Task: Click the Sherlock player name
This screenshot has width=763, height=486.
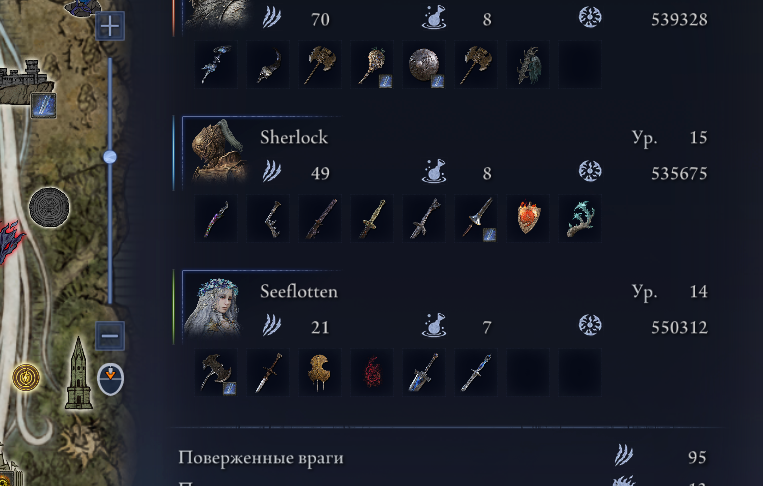Action: click(294, 138)
